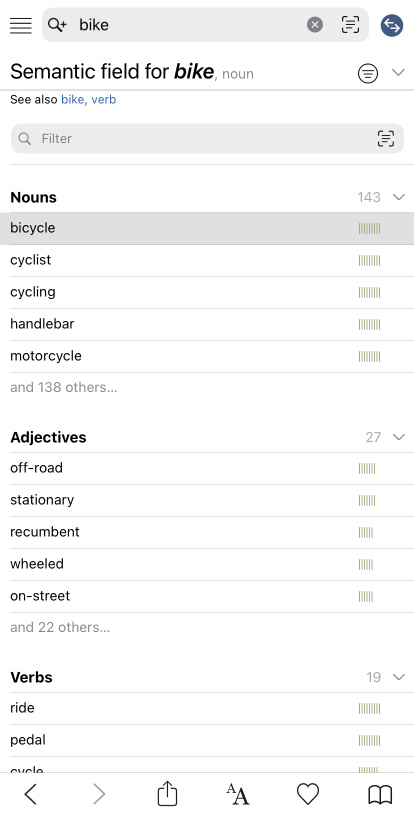The image size is (414, 817).
Task: Expand the chevron beside Semantic field header
Action: pos(398,72)
